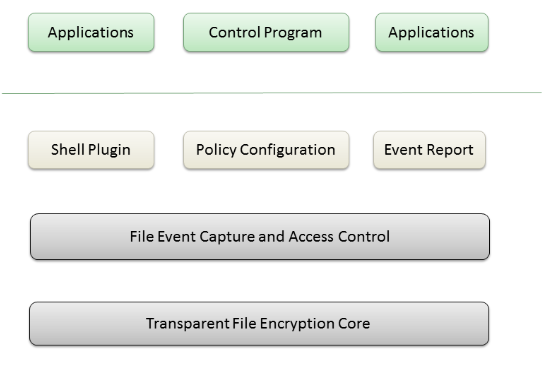Click 'Access Control' text in the gray bar
This screenshot has width=552, height=368.
pyautogui.click(x=339, y=237)
